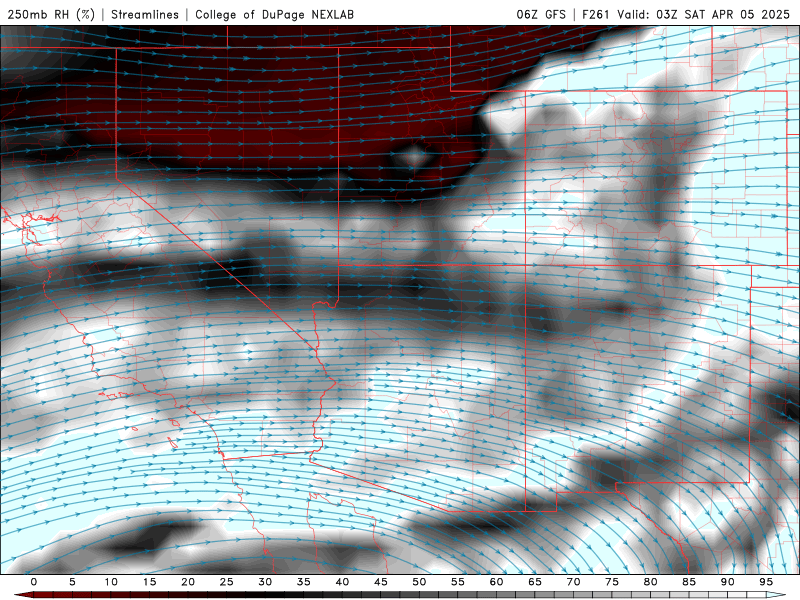800x600 pixels.
Task: Click the color scale label "25"
Action: (x=227, y=582)
